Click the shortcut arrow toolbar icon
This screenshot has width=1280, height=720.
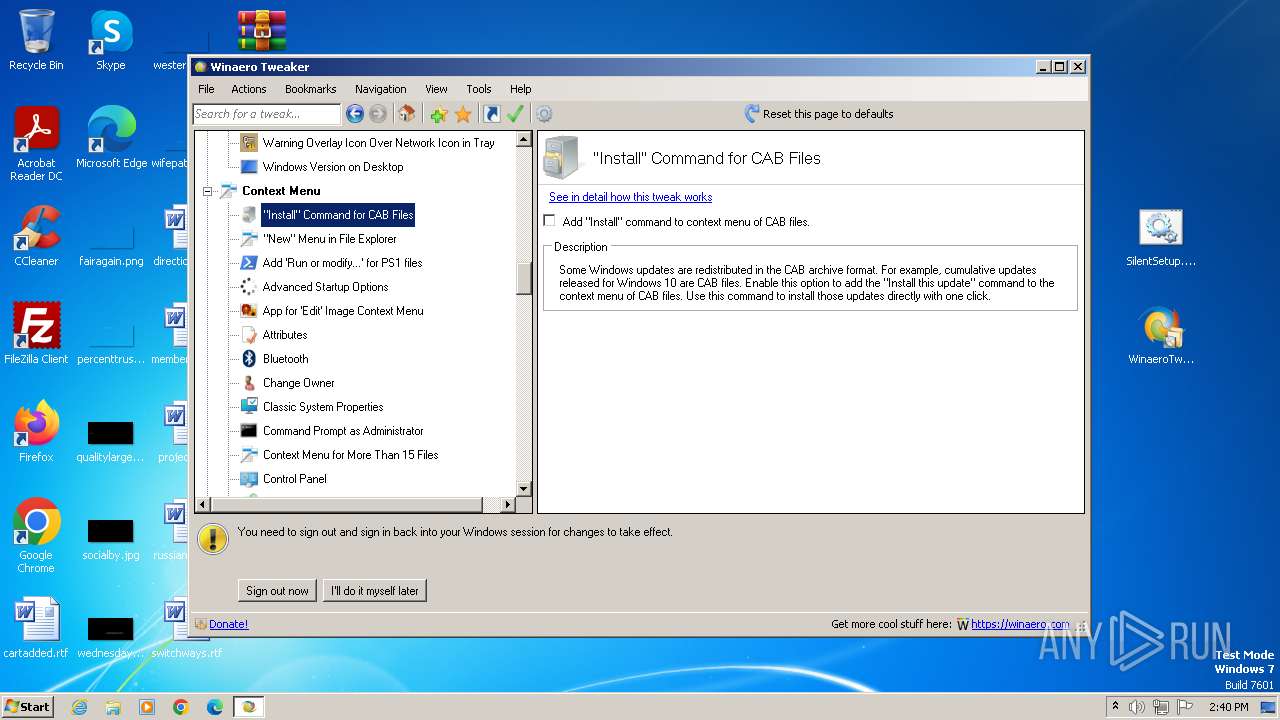[491, 114]
